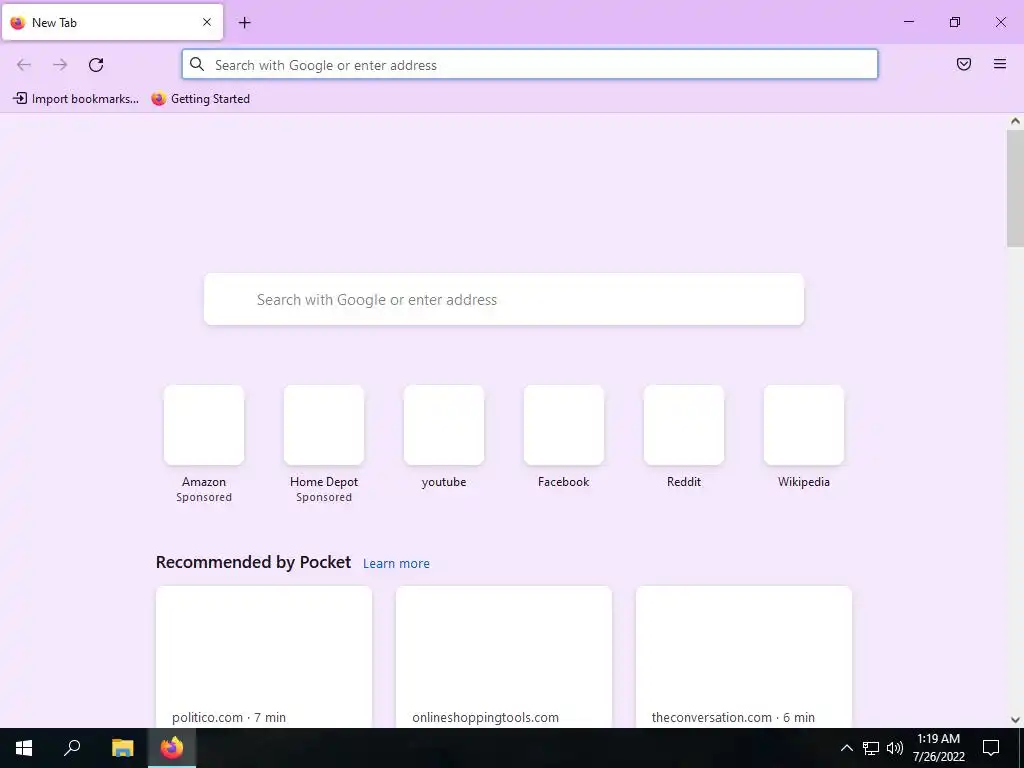Open File Explorer from taskbar

[122, 748]
